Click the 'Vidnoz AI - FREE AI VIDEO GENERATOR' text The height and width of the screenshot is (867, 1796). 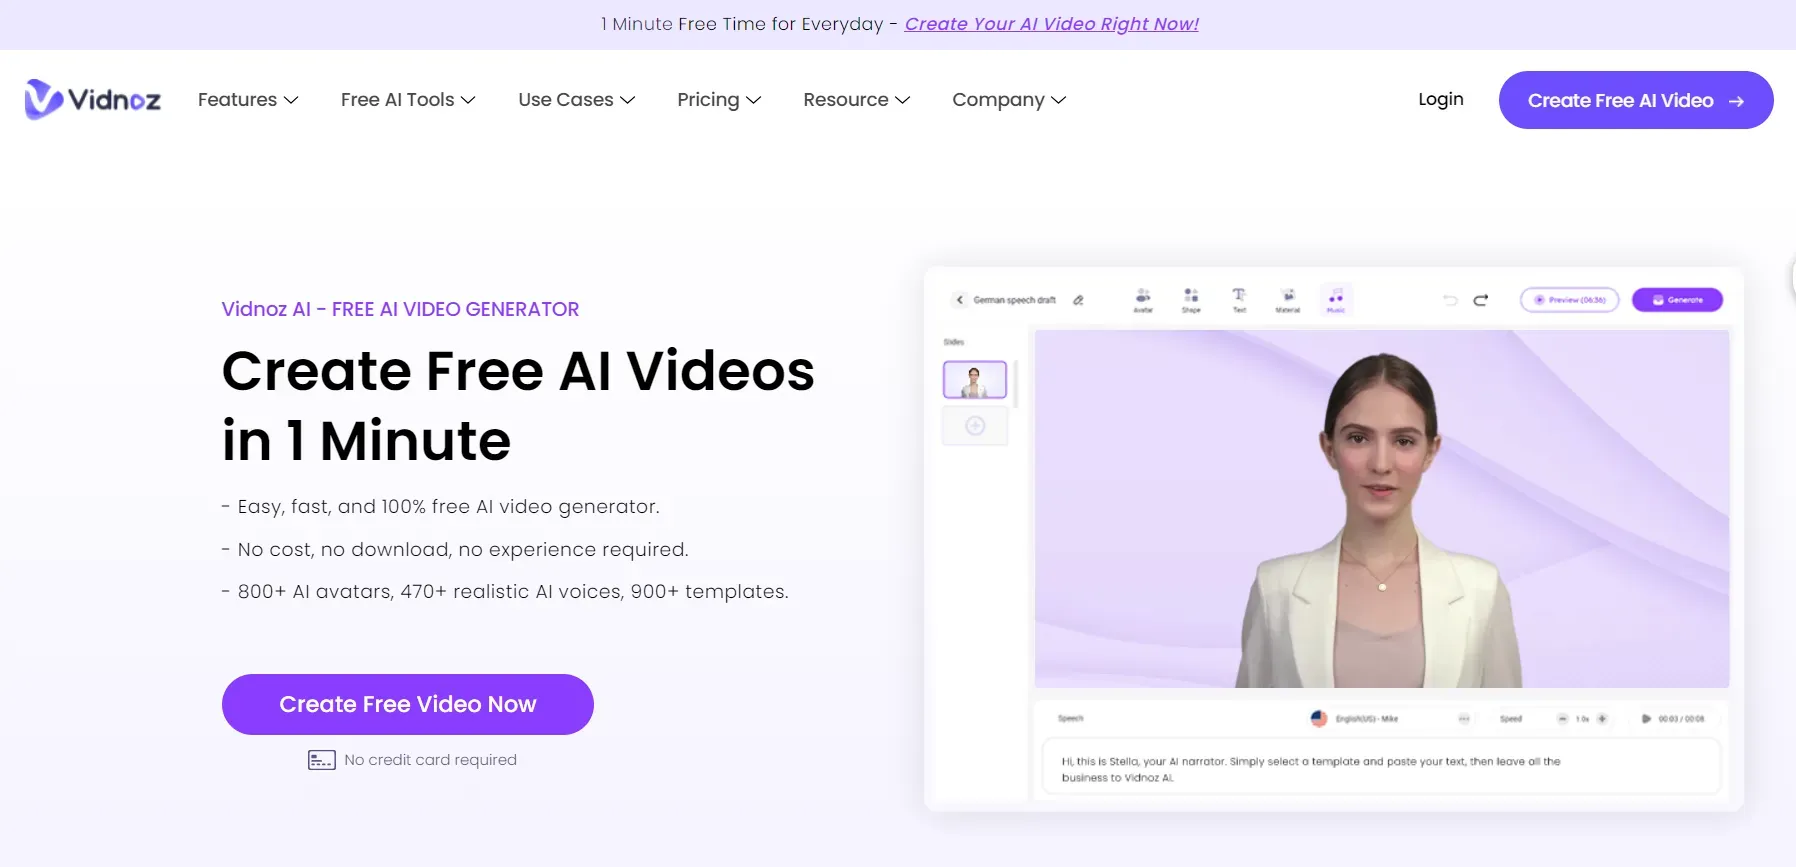400,309
